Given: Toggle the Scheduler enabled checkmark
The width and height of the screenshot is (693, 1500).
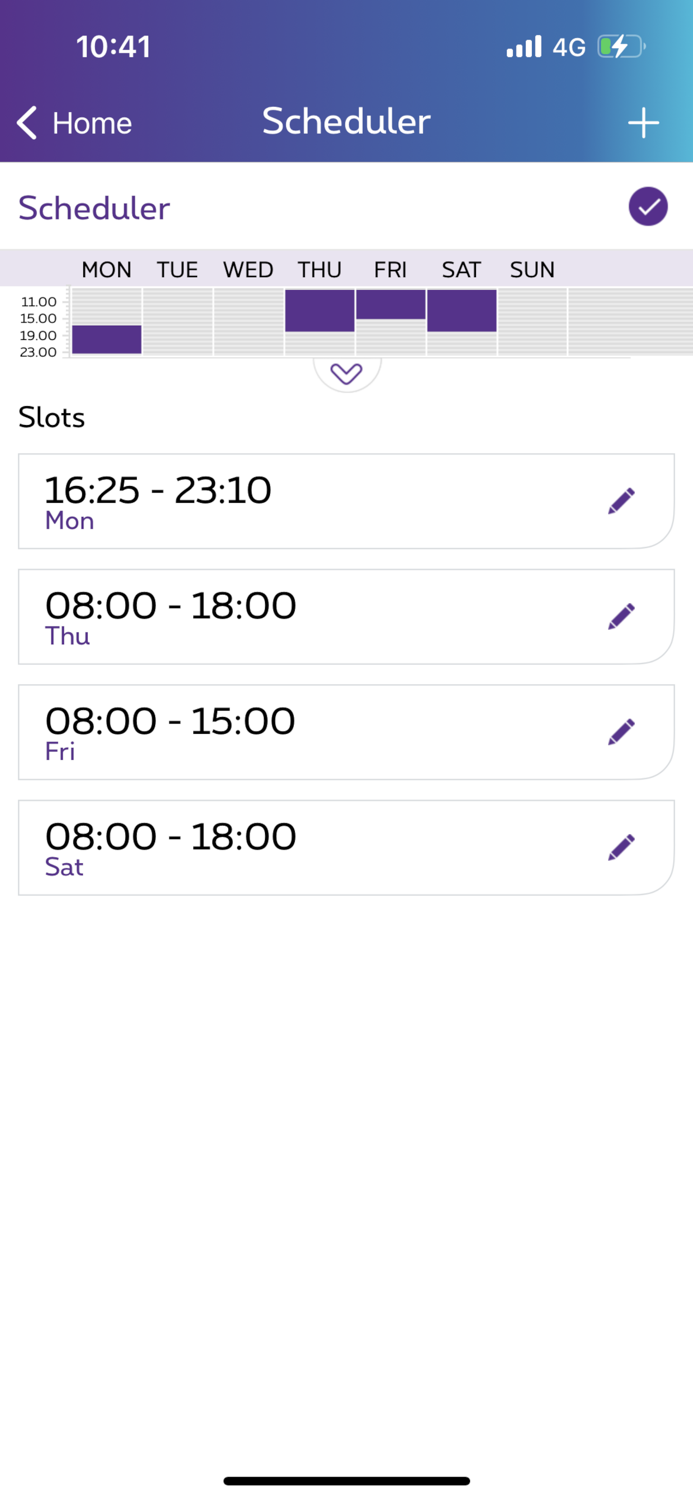Looking at the screenshot, I should [x=648, y=207].
